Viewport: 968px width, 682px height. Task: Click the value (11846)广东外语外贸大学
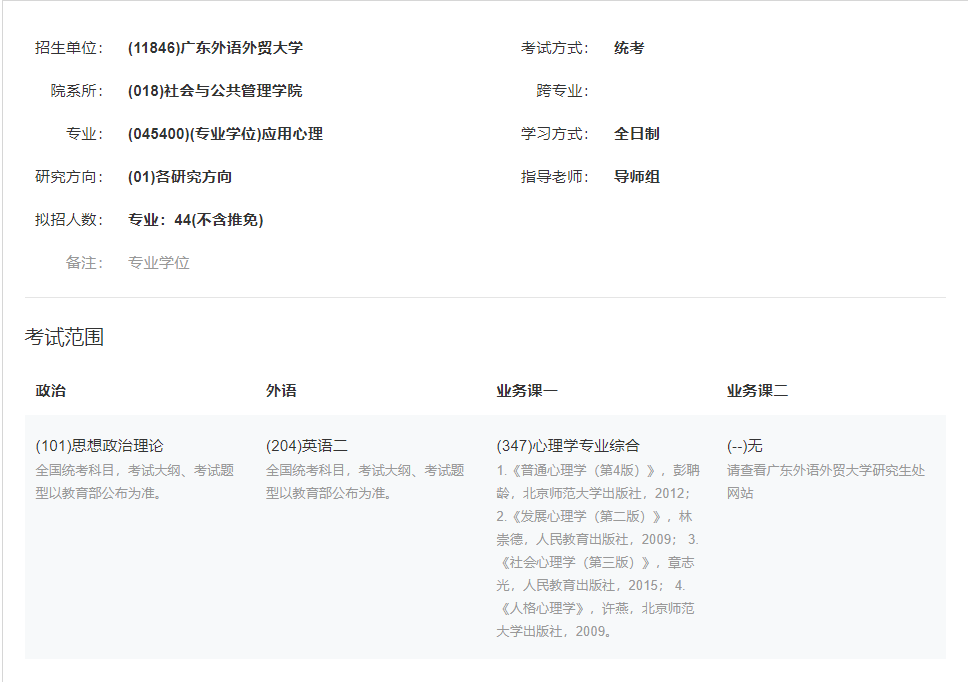pos(215,48)
